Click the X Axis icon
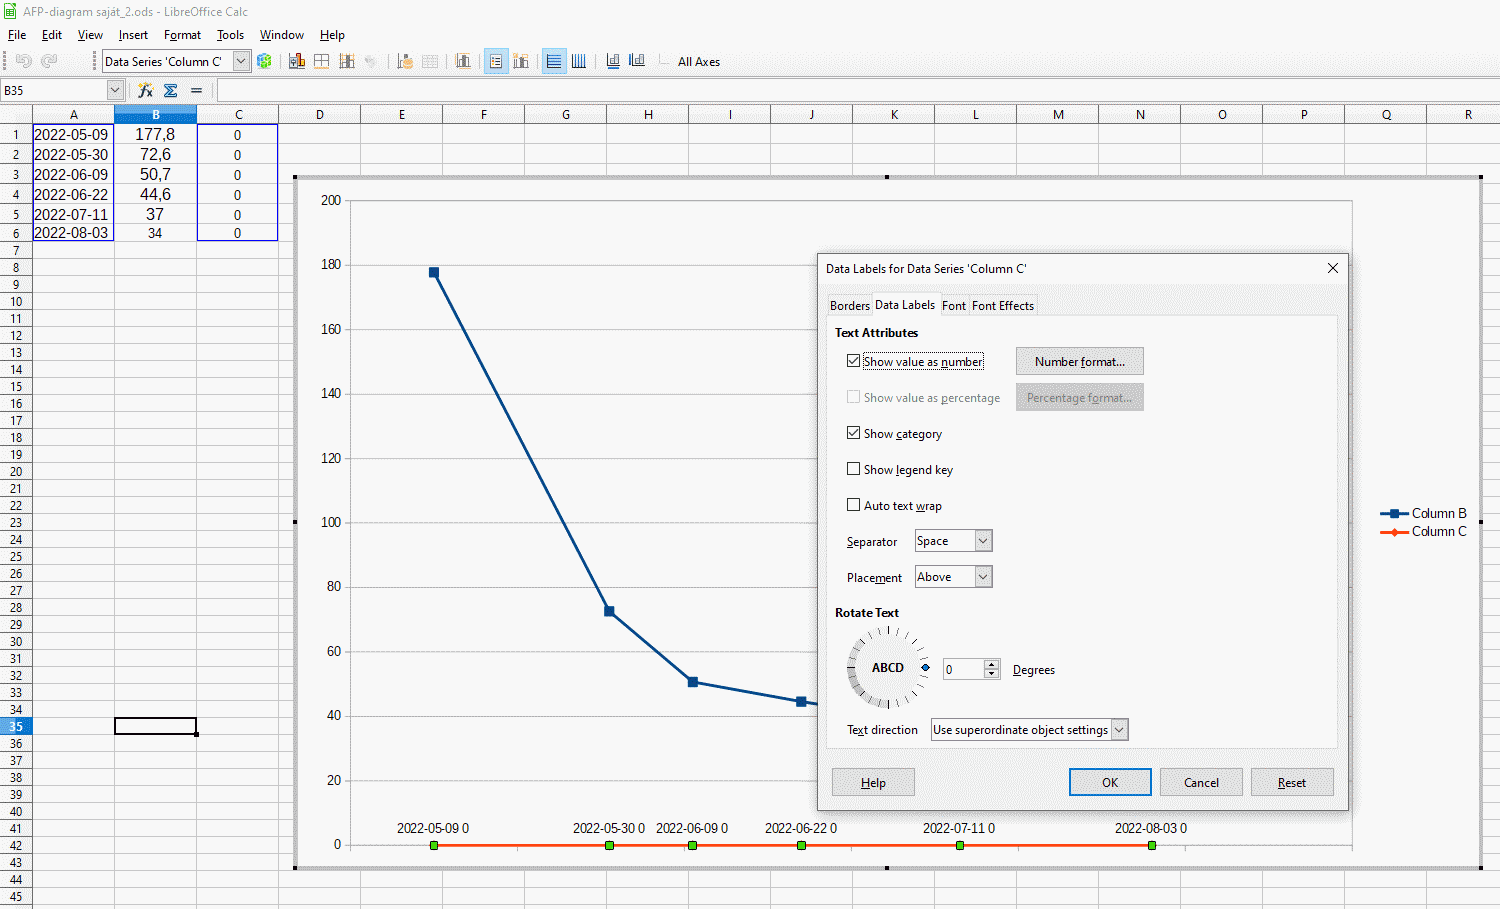This screenshot has height=909, width=1500. click(613, 61)
